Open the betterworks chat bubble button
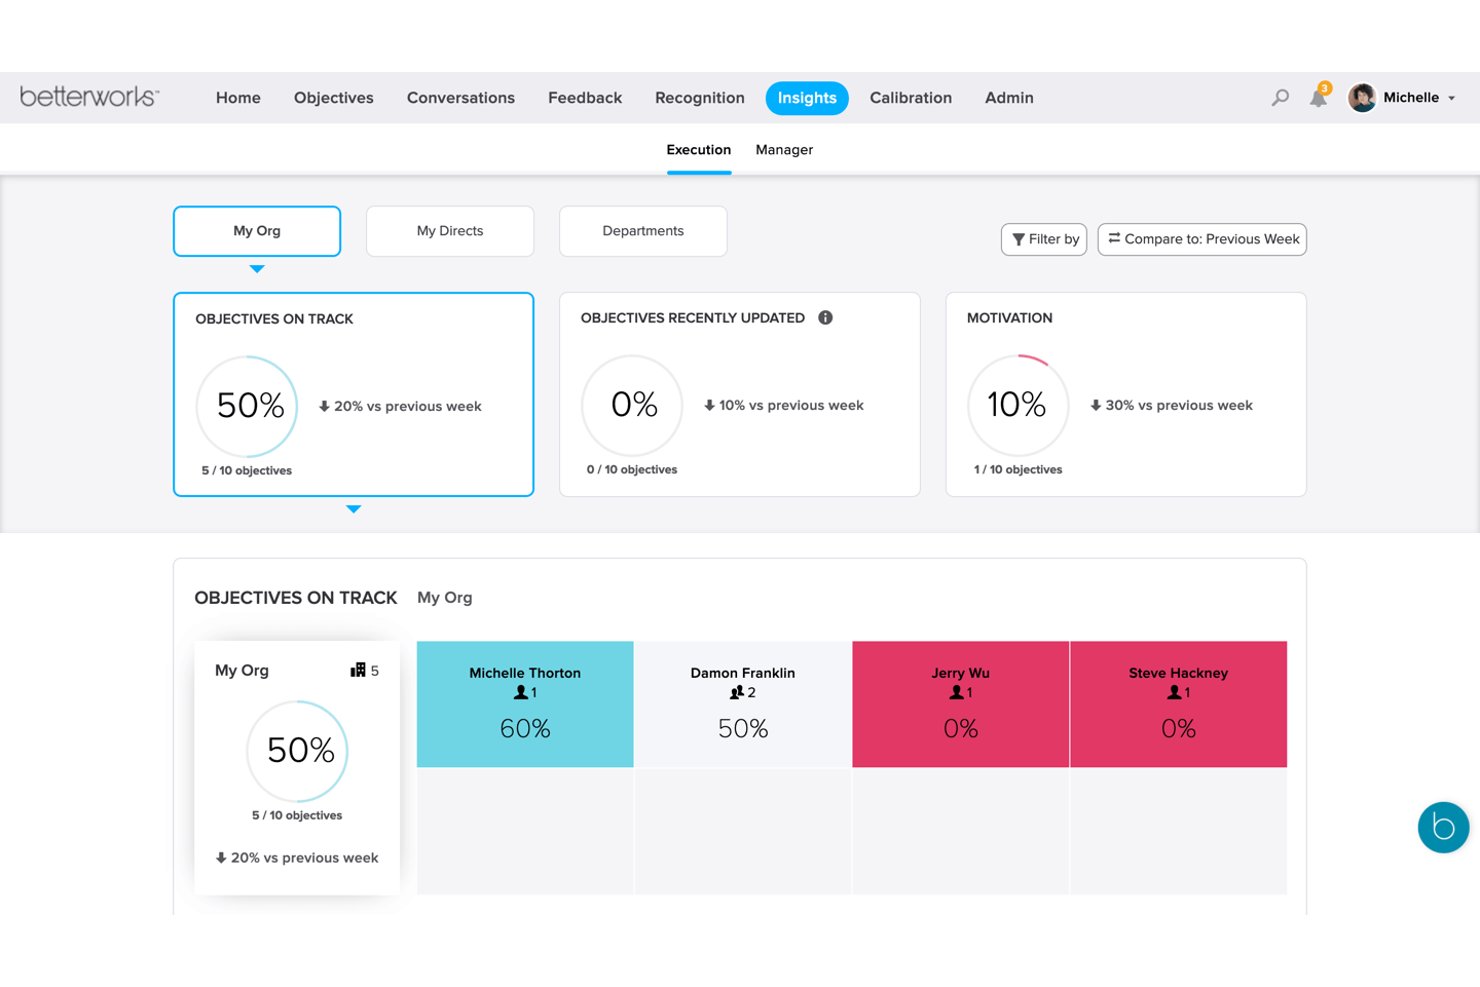 tap(1443, 827)
